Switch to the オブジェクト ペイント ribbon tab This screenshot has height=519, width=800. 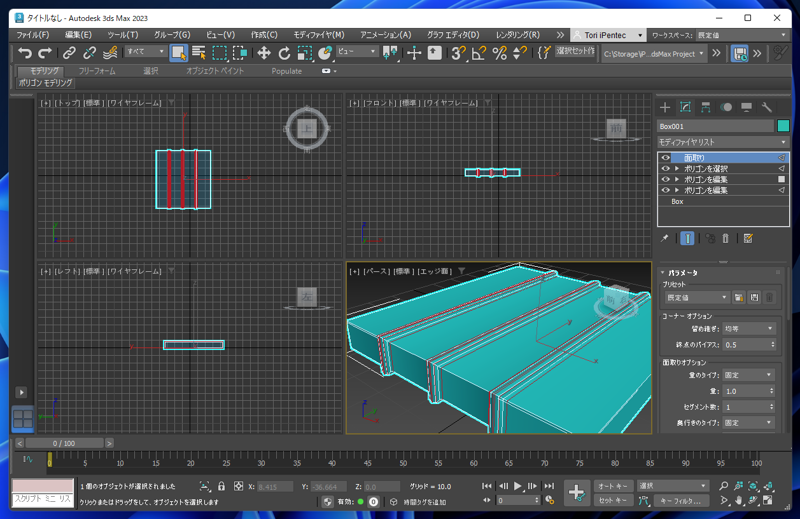click(x=215, y=71)
